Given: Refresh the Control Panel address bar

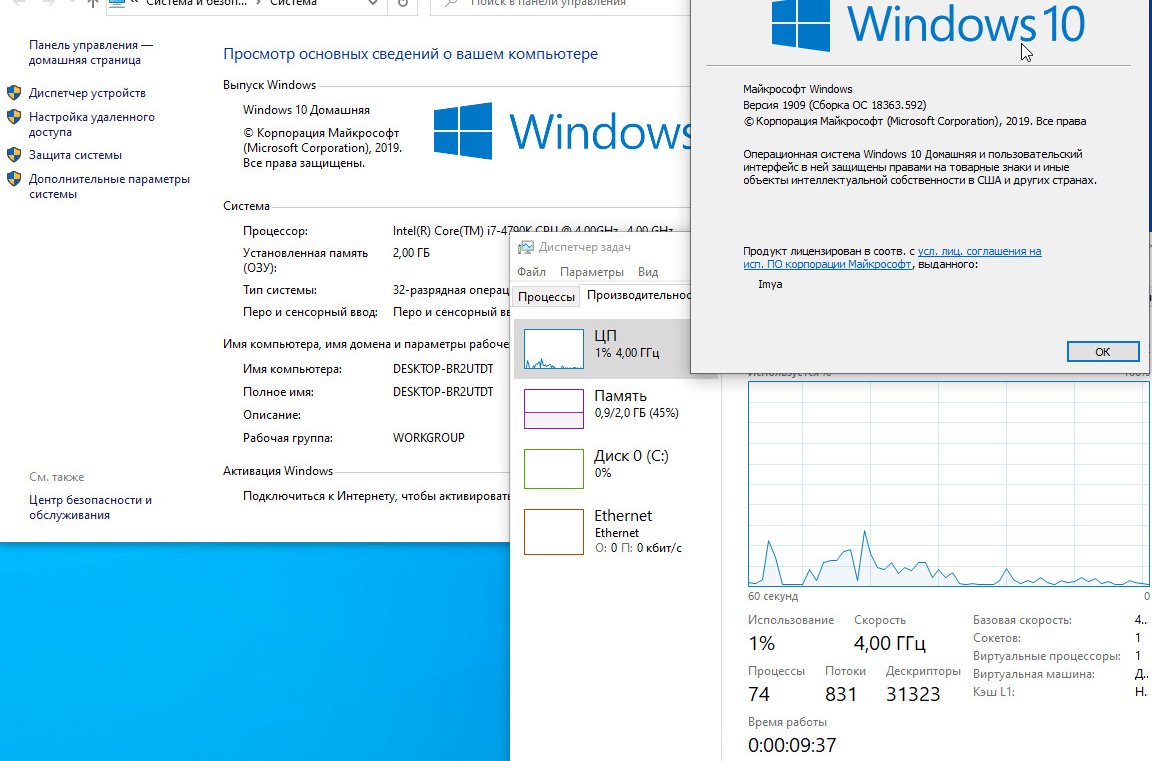Looking at the screenshot, I should click(x=403, y=4).
